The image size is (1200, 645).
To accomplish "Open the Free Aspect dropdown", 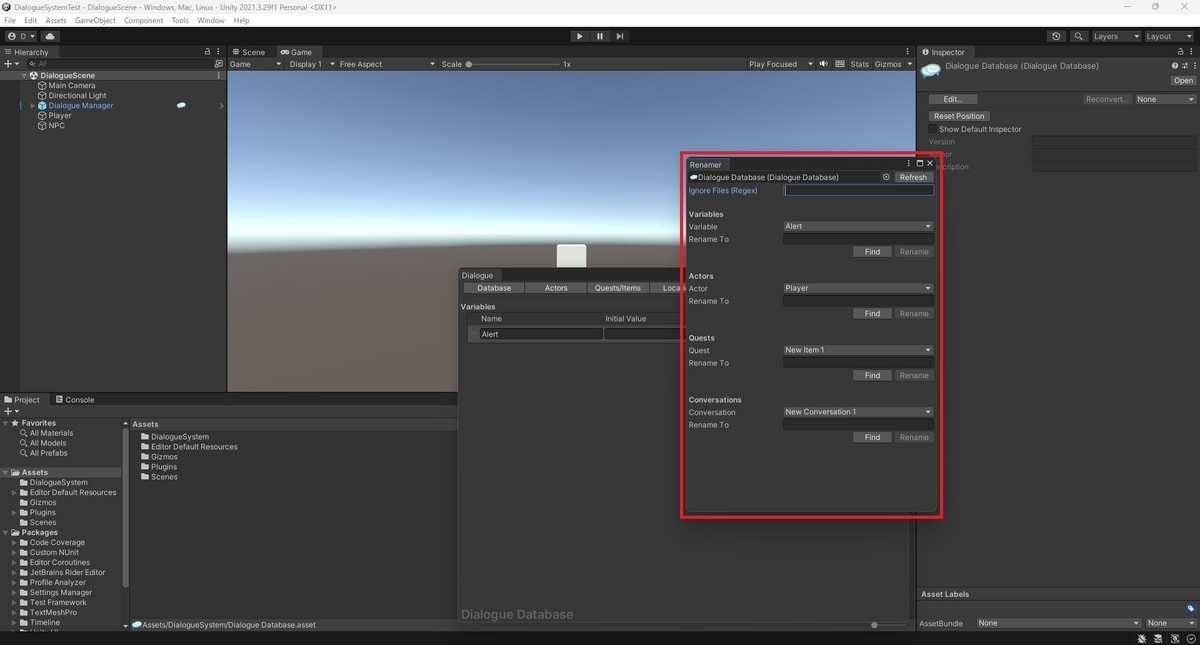I will [387, 64].
